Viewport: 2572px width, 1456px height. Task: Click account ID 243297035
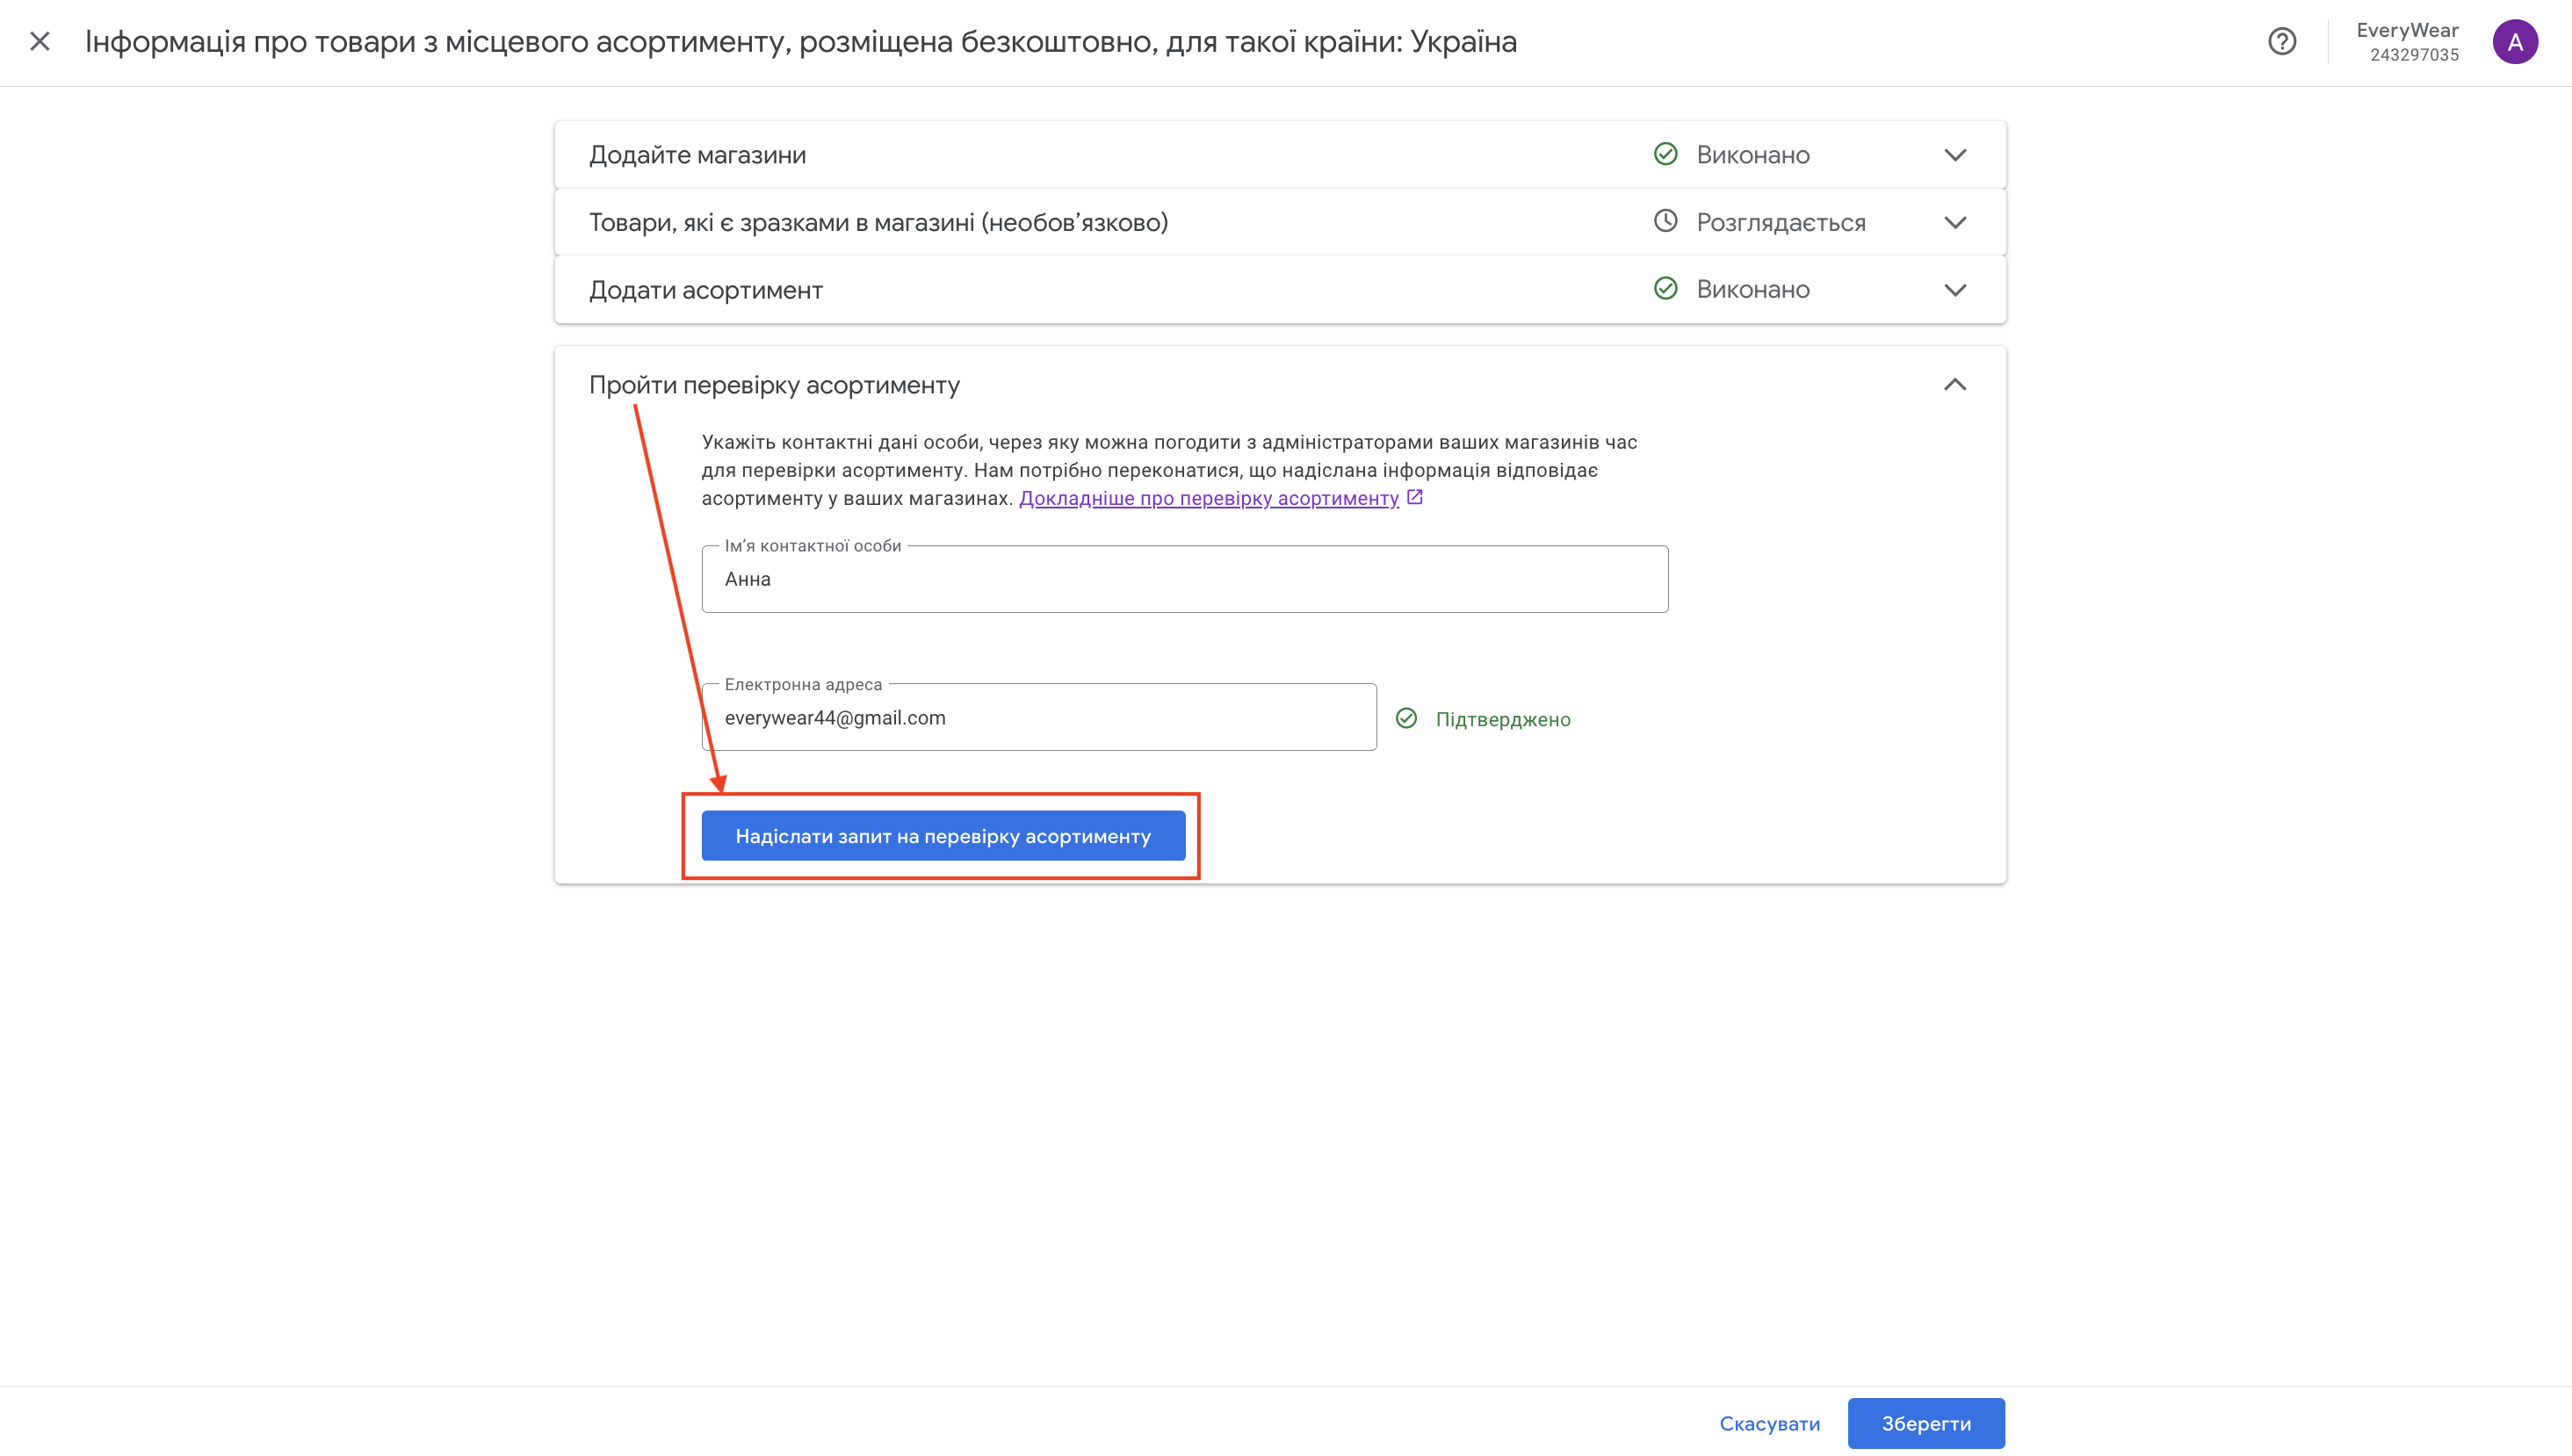[2414, 55]
